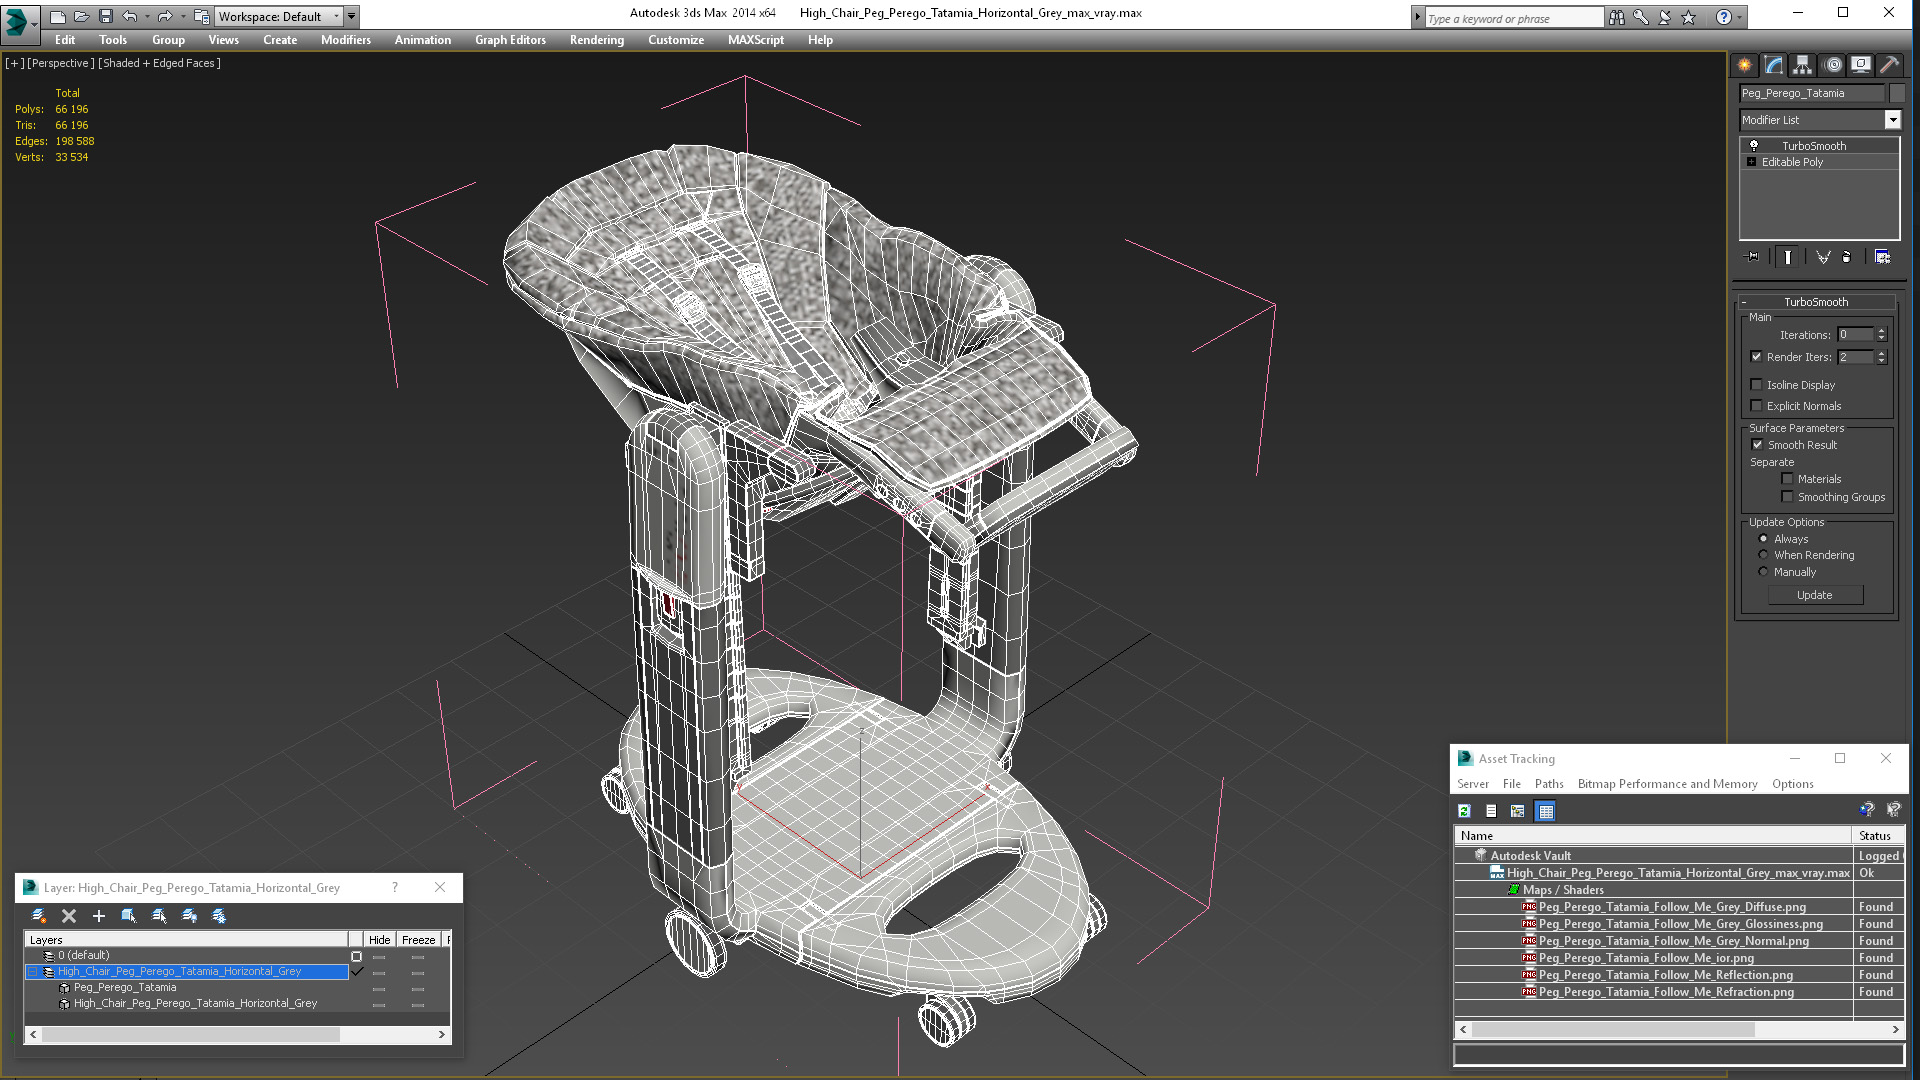Viewport: 1920px width, 1080px height.
Task: Click Status Log icon in Asset Tracking
Action: (x=1491, y=811)
